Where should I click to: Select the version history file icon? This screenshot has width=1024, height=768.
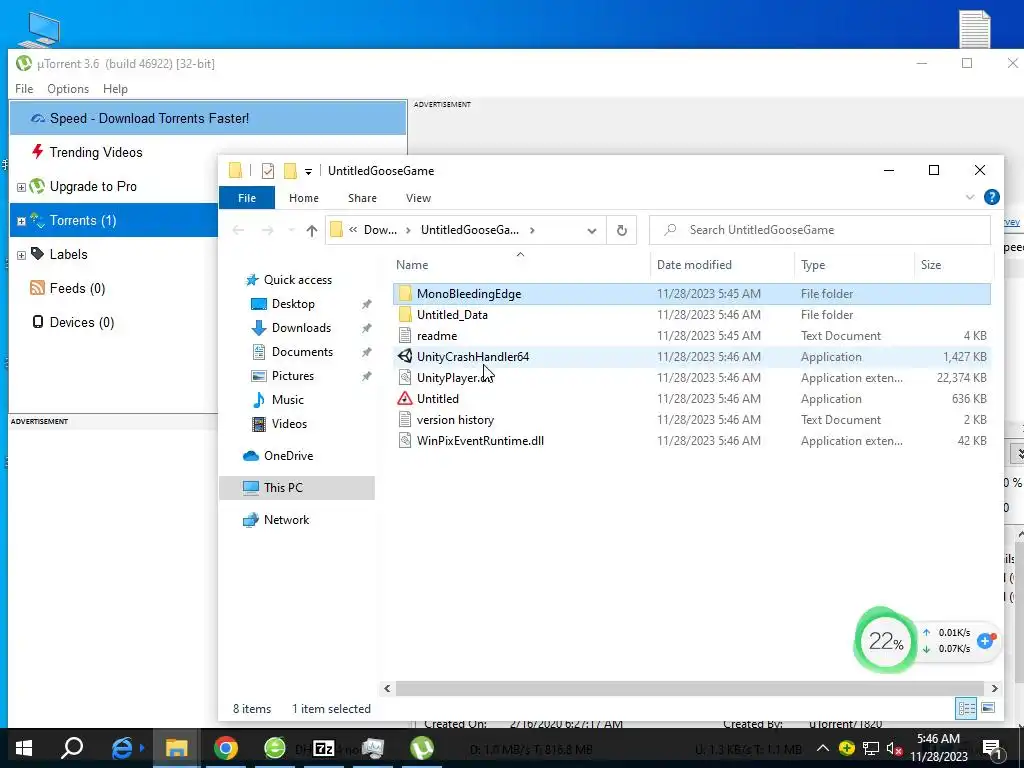pyautogui.click(x=405, y=419)
